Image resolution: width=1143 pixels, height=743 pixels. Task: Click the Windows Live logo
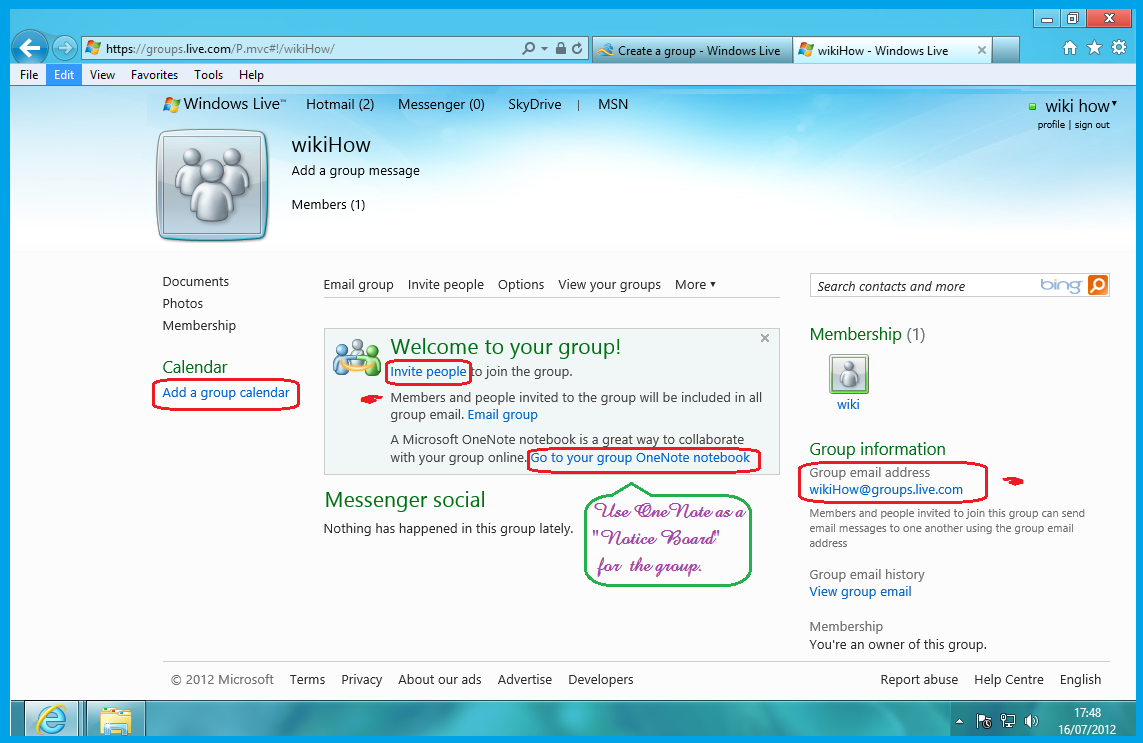pyautogui.click(x=225, y=104)
